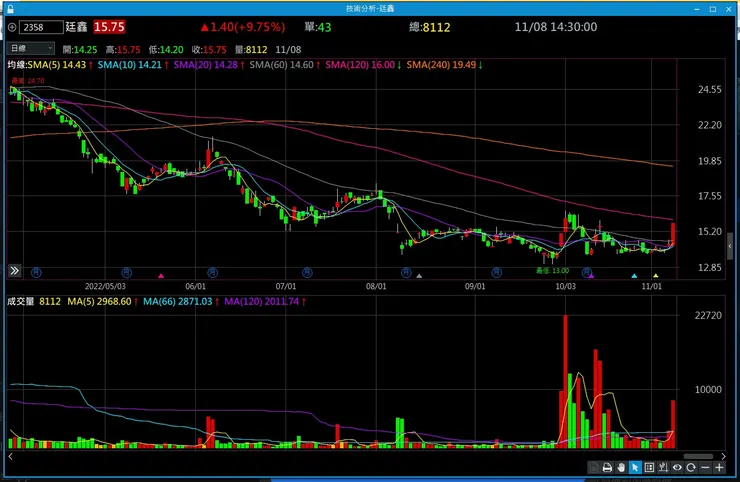
Task: Click the volume MA(120) 2011.74 label
Action: pos(261,301)
